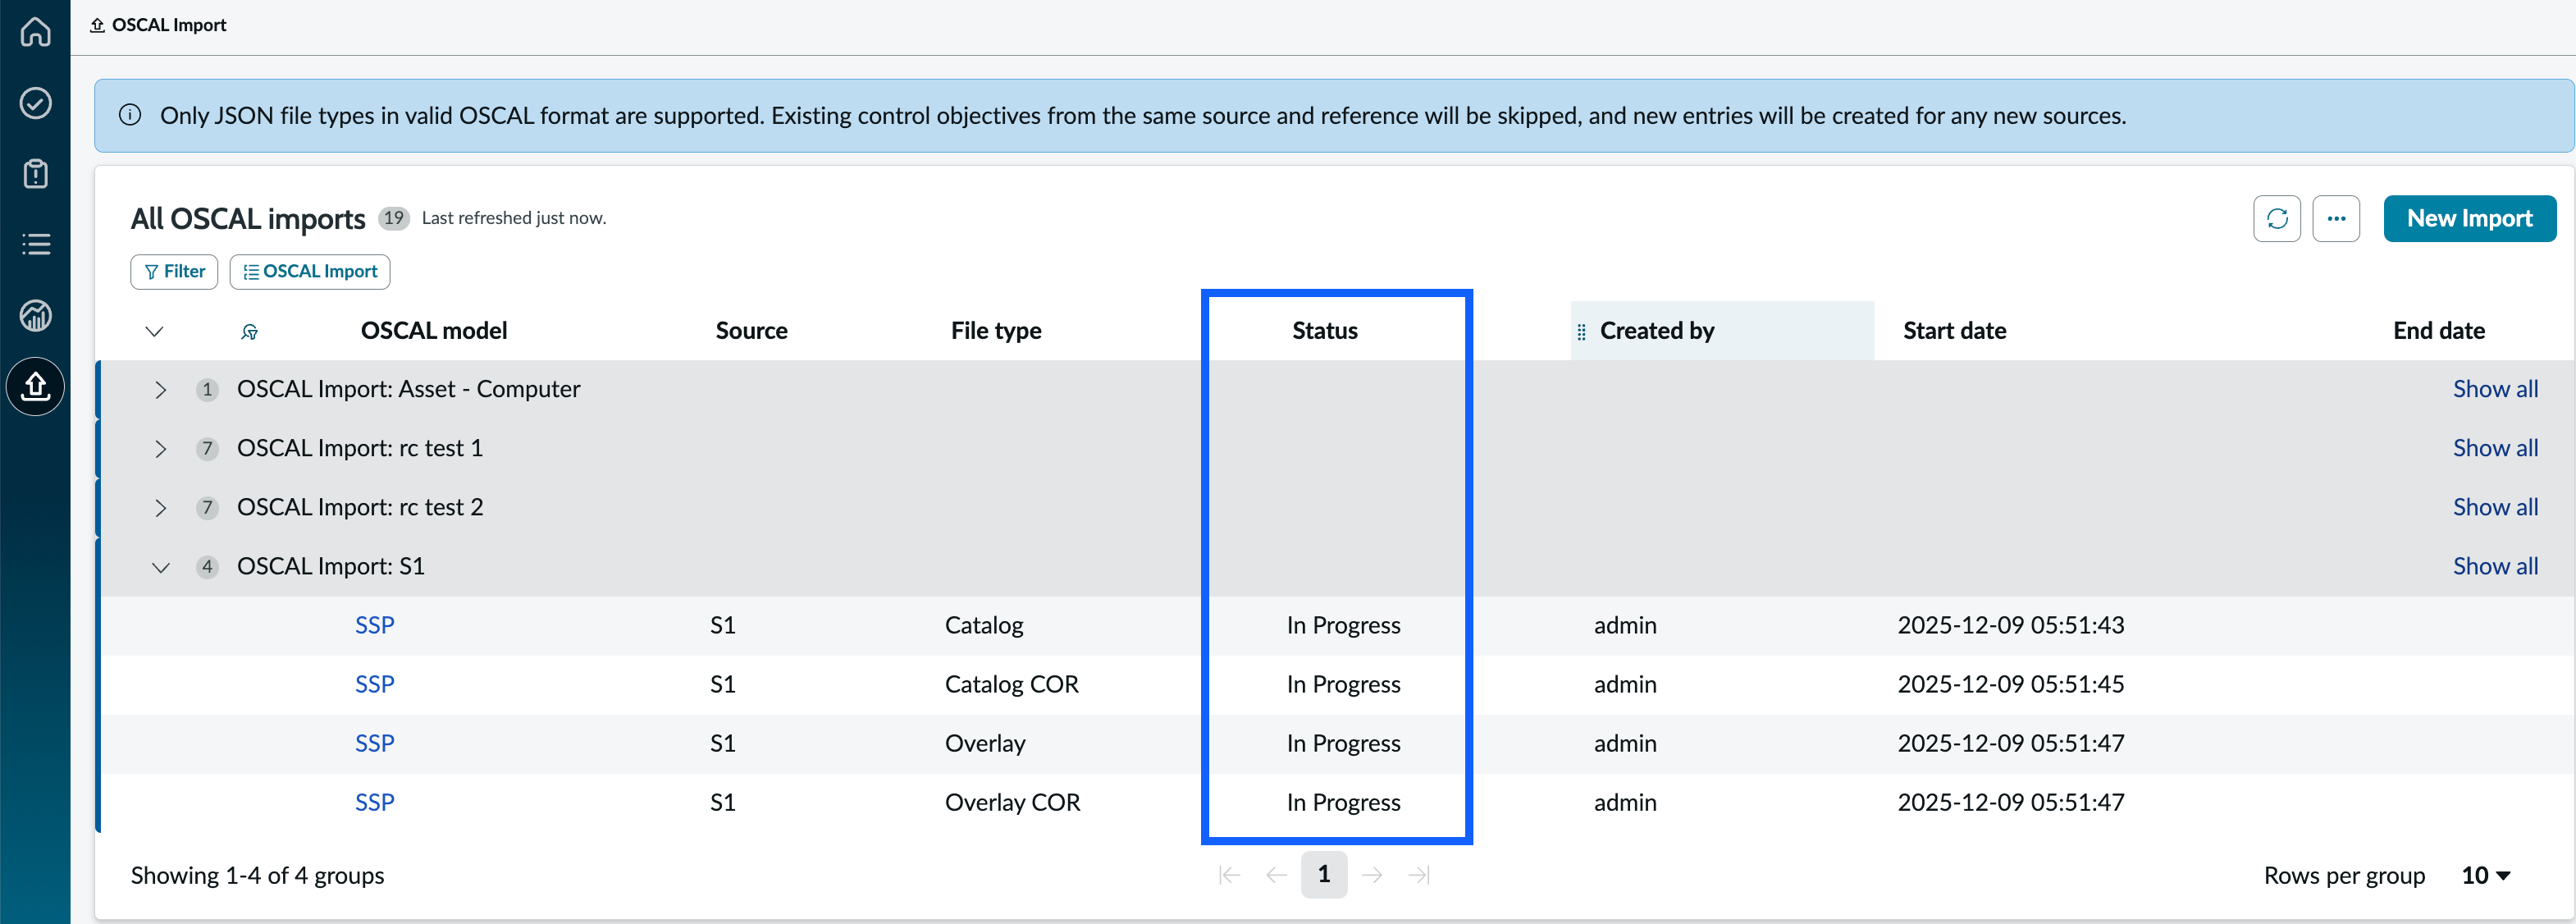Open SSP link in Overlay row
This screenshot has width=2576, height=924.
pyautogui.click(x=374, y=743)
